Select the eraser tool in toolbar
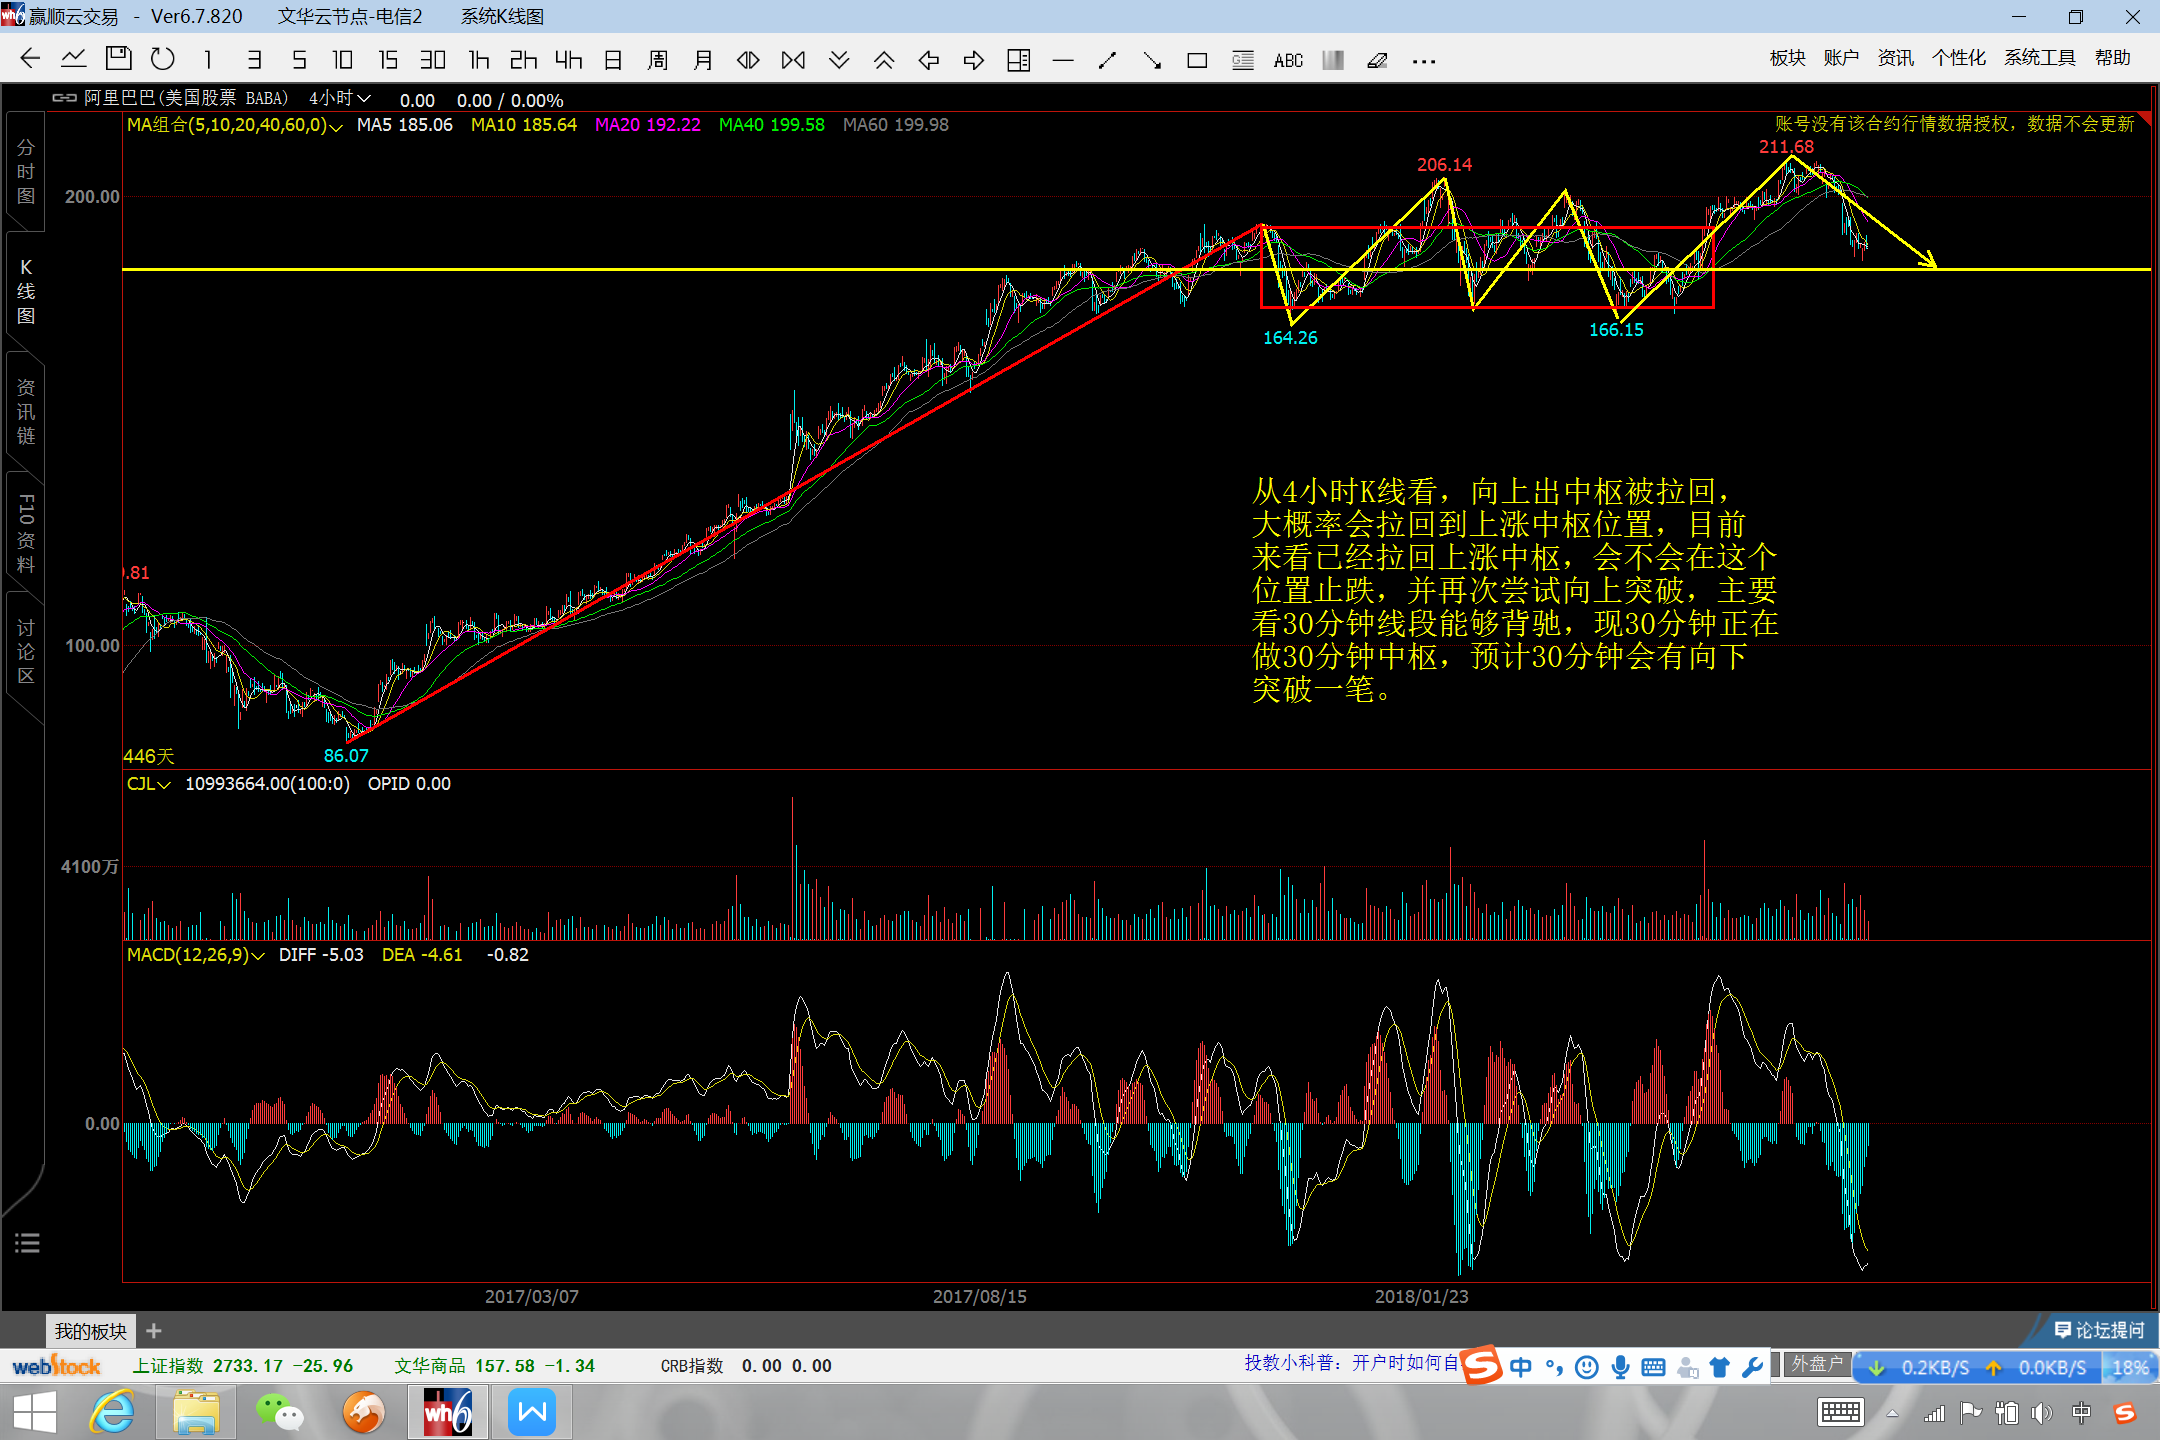This screenshot has width=2160, height=1440. 1377,61
